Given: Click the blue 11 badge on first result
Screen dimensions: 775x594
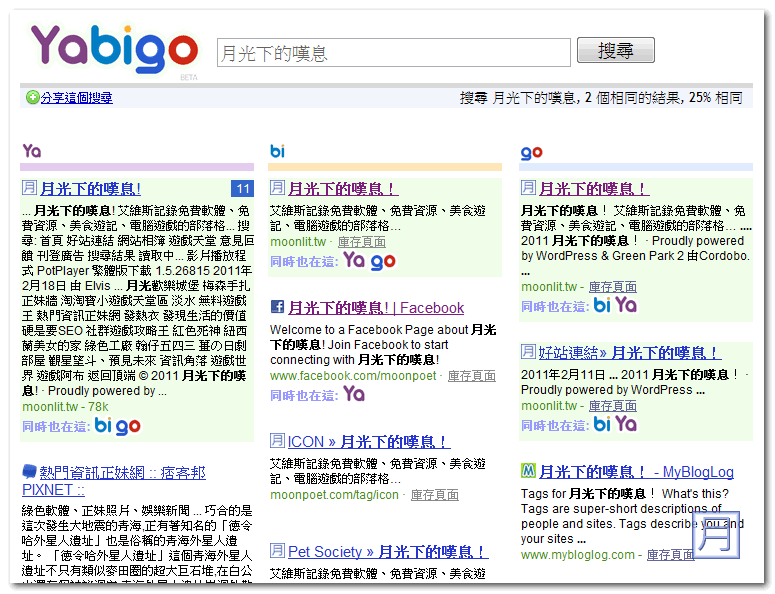Looking at the screenshot, I should [x=241, y=188].
